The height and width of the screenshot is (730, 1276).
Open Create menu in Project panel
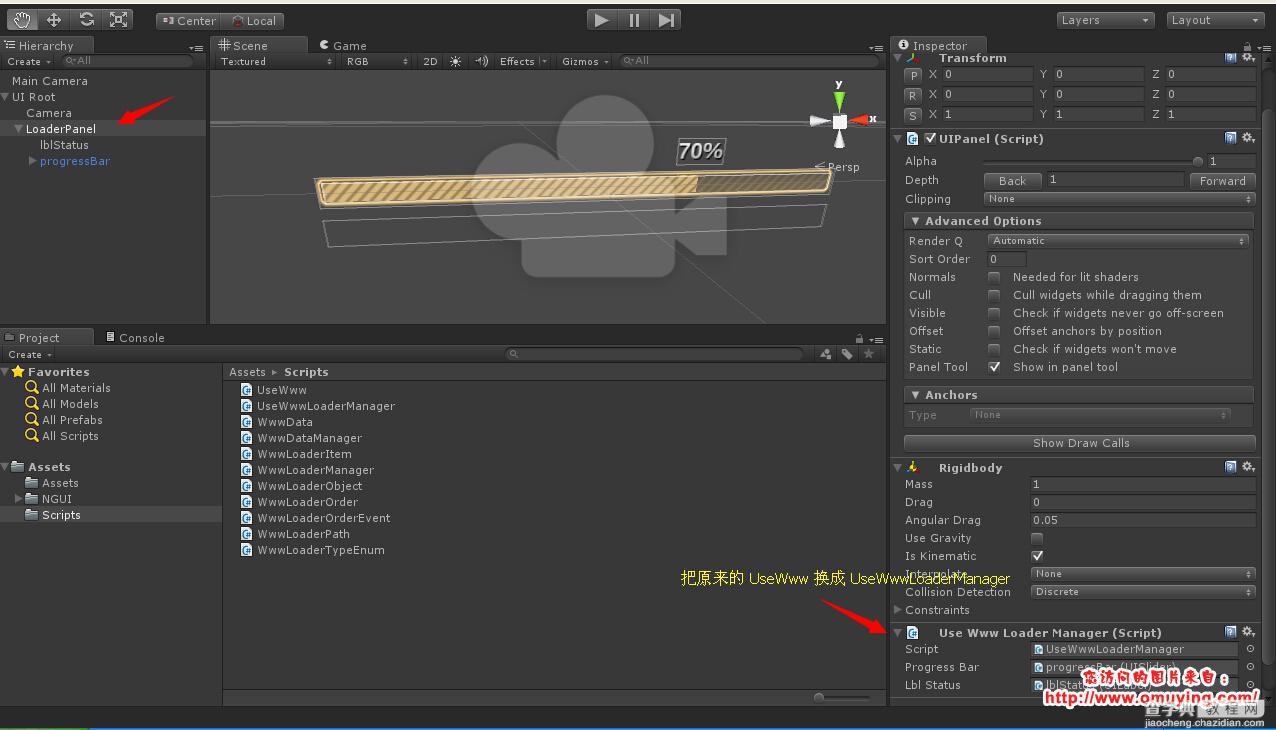(29, 354)
